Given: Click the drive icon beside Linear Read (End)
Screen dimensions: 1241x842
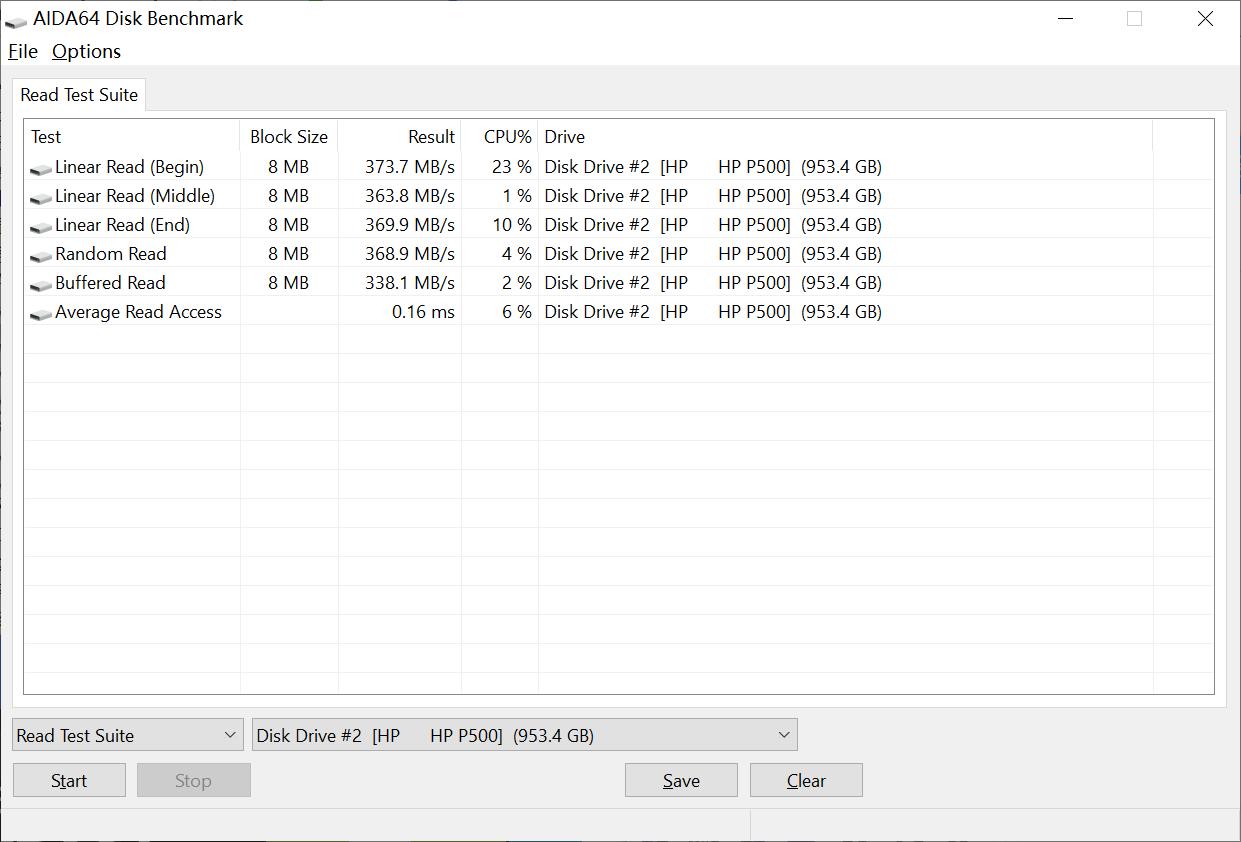Looking at the screenshot, I should pos(41,227).
